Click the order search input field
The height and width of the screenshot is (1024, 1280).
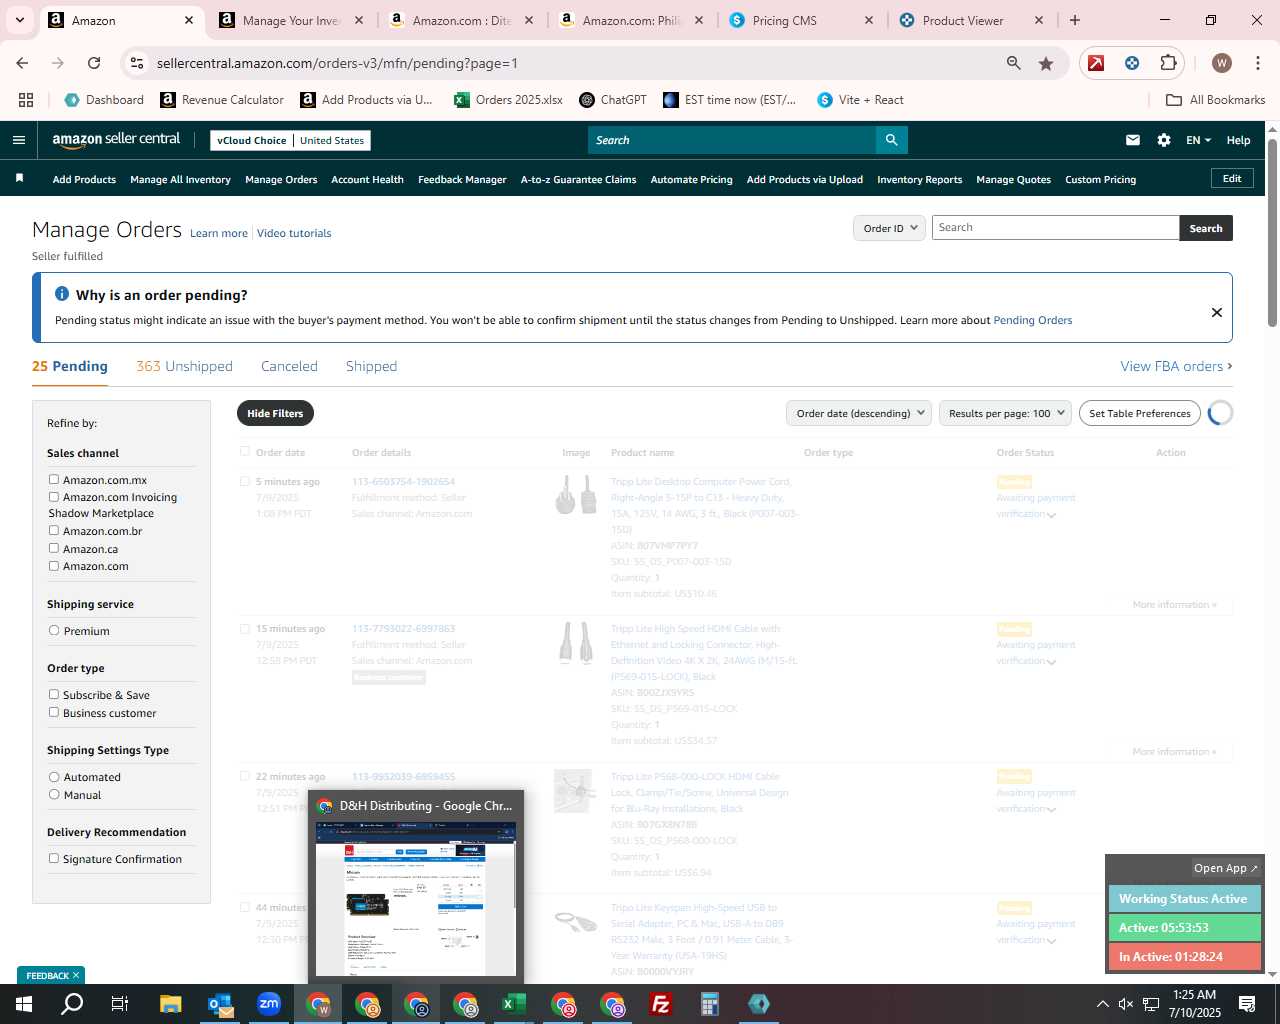coord(1055,228)
